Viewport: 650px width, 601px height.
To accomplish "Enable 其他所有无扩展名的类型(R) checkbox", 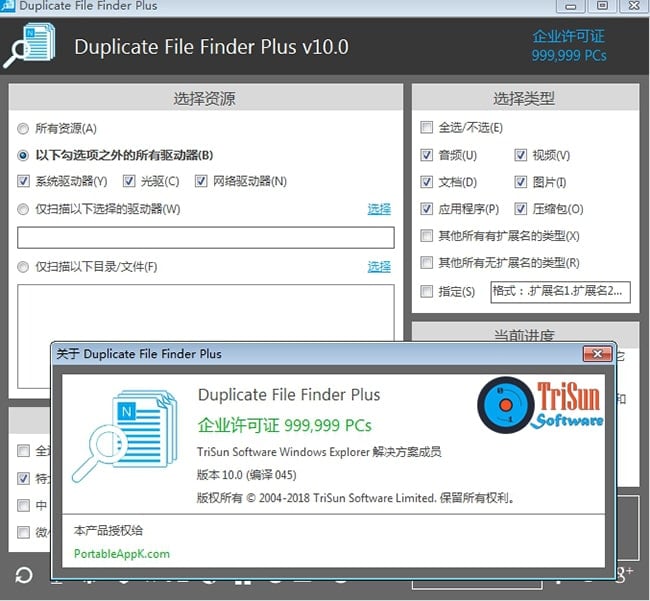I will tap(427, 262).
